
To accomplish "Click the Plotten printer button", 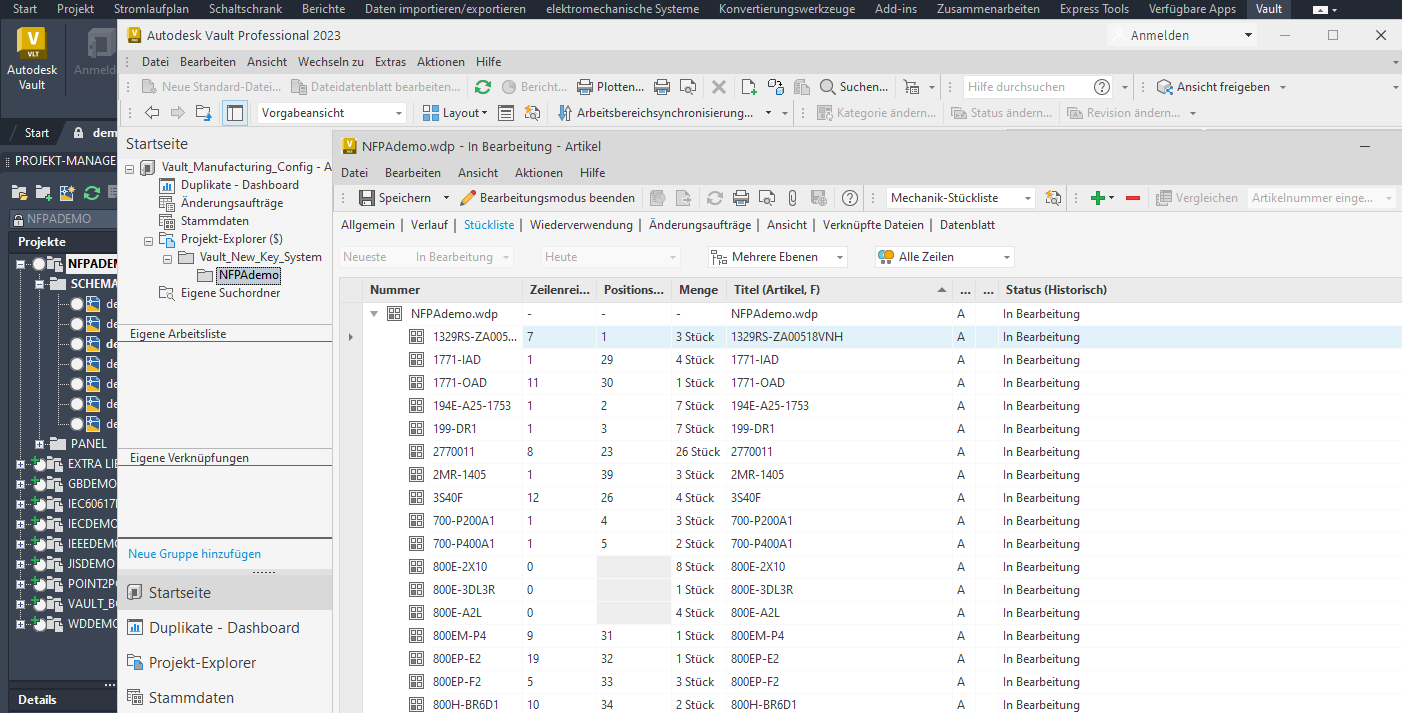I will pos(610,87).
